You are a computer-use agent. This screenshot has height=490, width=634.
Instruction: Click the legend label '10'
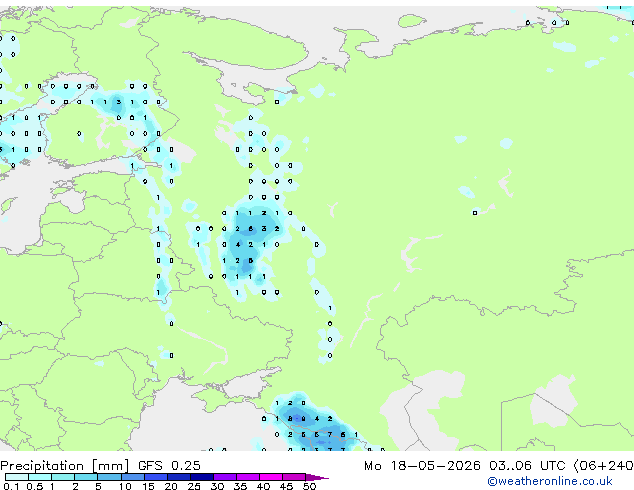pos(125,486)
